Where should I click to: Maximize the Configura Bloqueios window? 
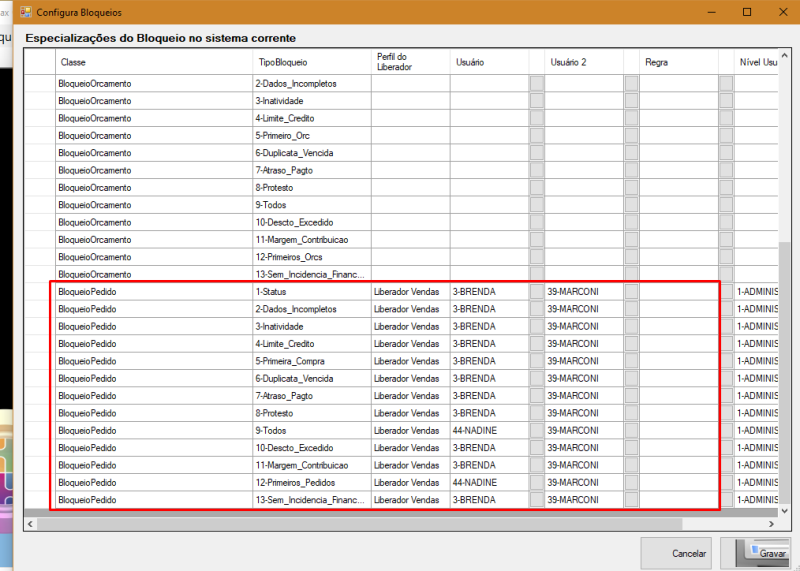[x=747, y=12]
